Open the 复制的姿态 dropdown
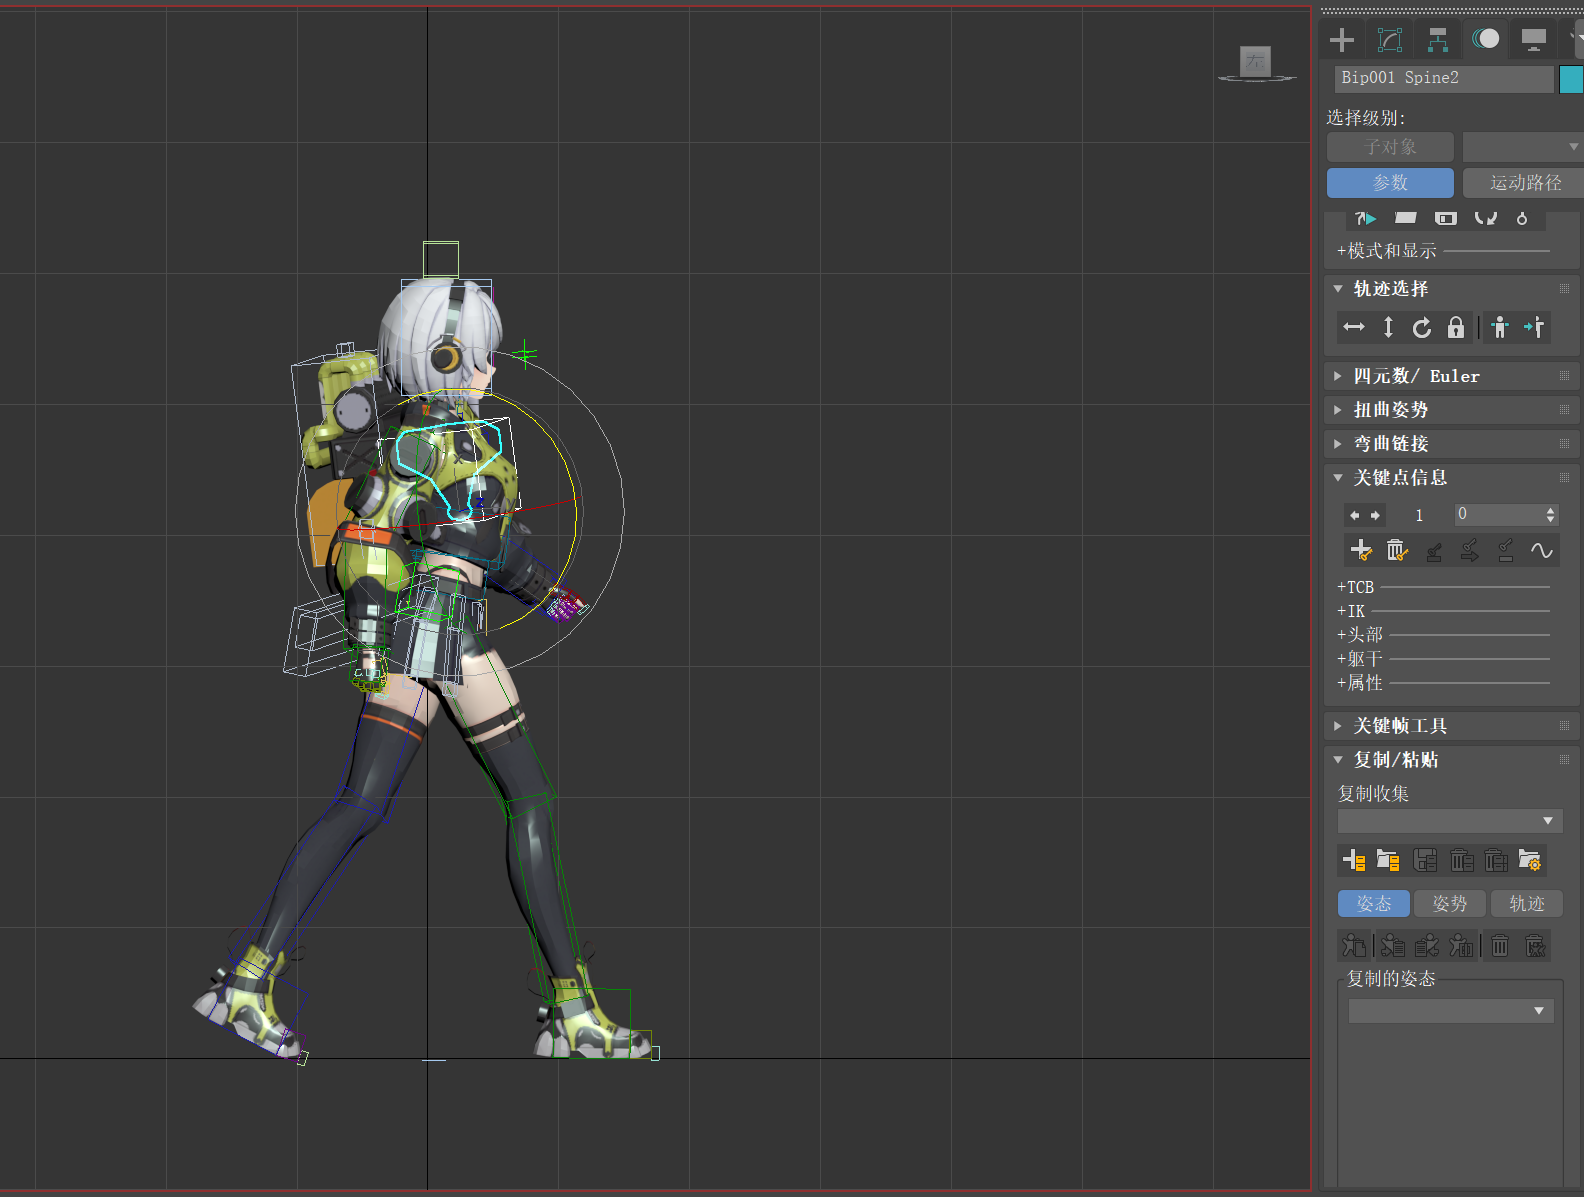 pyautogui.click(x=1451, y=1011)
